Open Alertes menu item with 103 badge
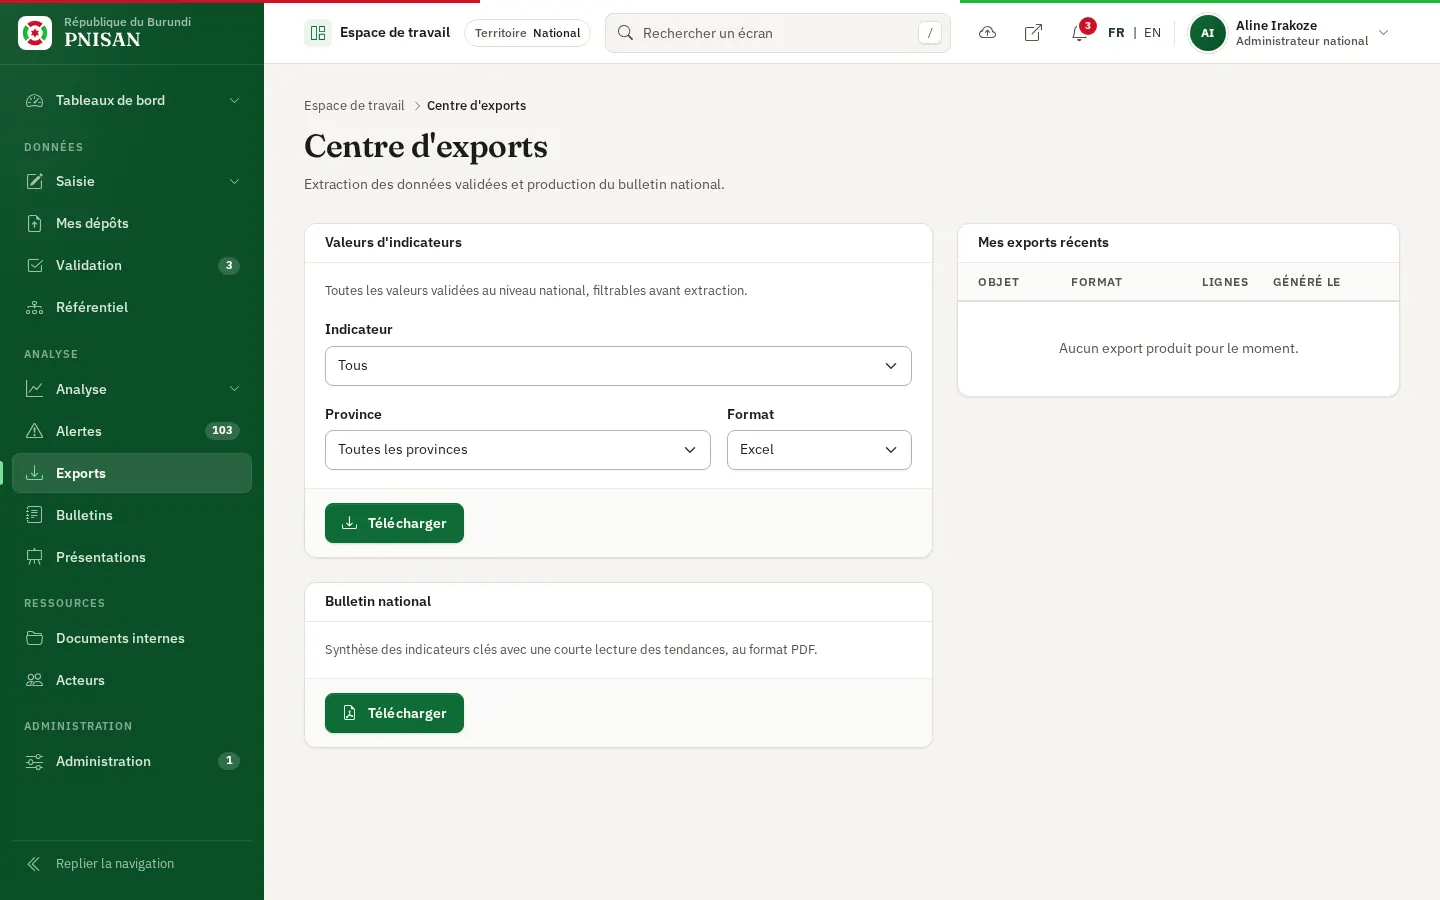Viewport: 1440px width, 900px height. [x=132, y=431]
